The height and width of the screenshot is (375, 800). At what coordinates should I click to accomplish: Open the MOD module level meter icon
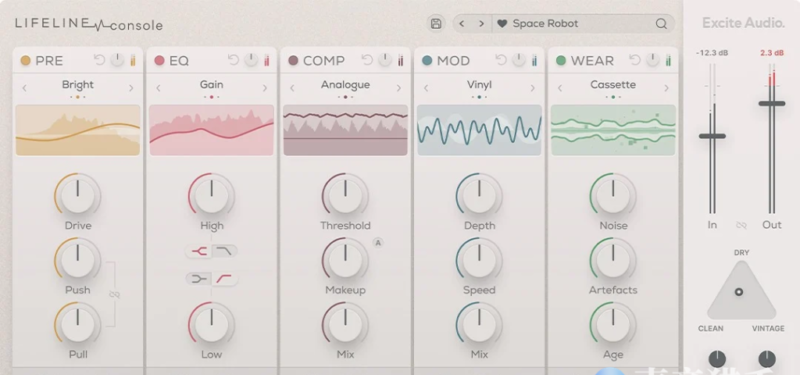point(534,61)
